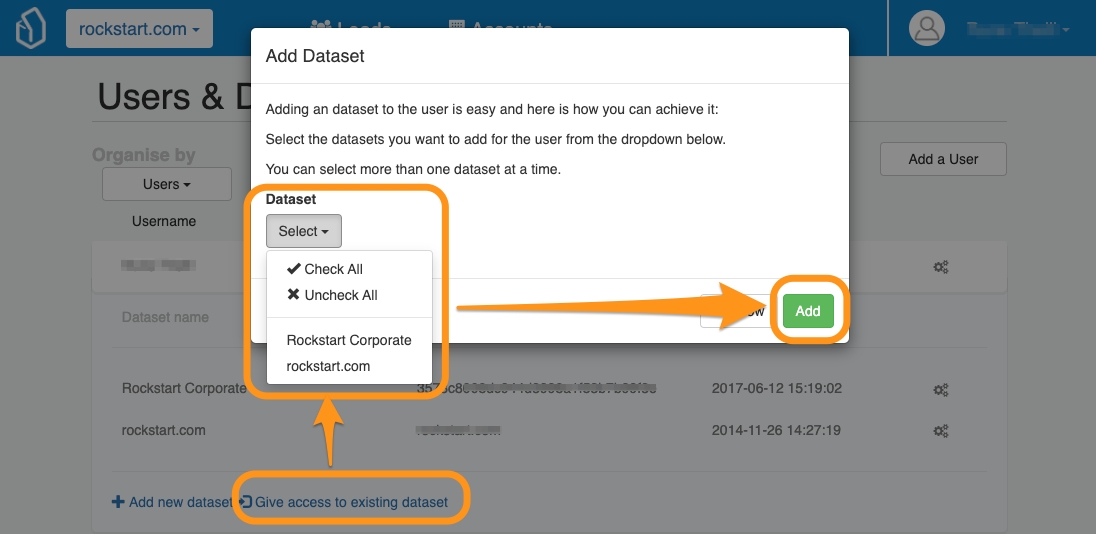Click the user avatar icon

point(927,28)
